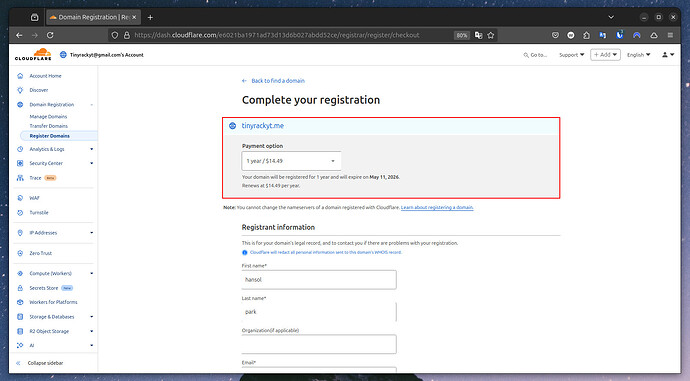Image resolution: width=690 pixels, height=381 pixels.
Task: Open Zero Trust from the sidebar
Action: (x=40, y=253)
